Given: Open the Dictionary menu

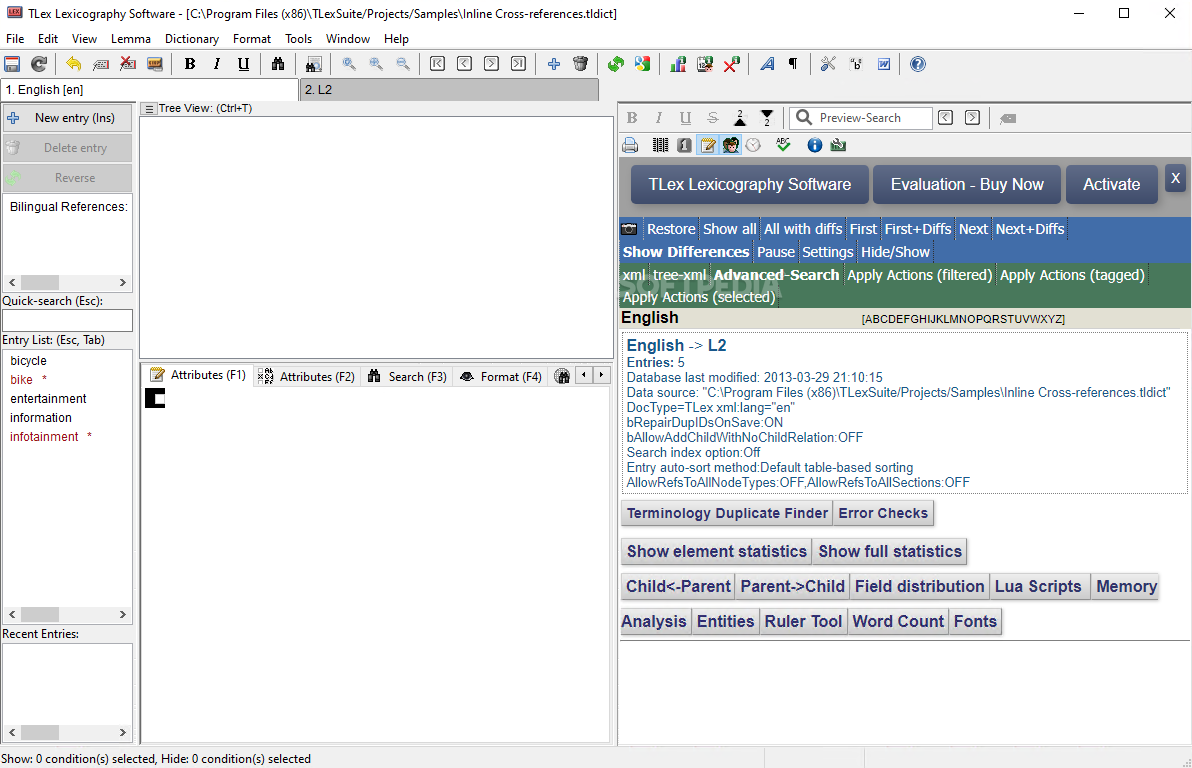Looking at the screenshot, I should pos(192,39).
